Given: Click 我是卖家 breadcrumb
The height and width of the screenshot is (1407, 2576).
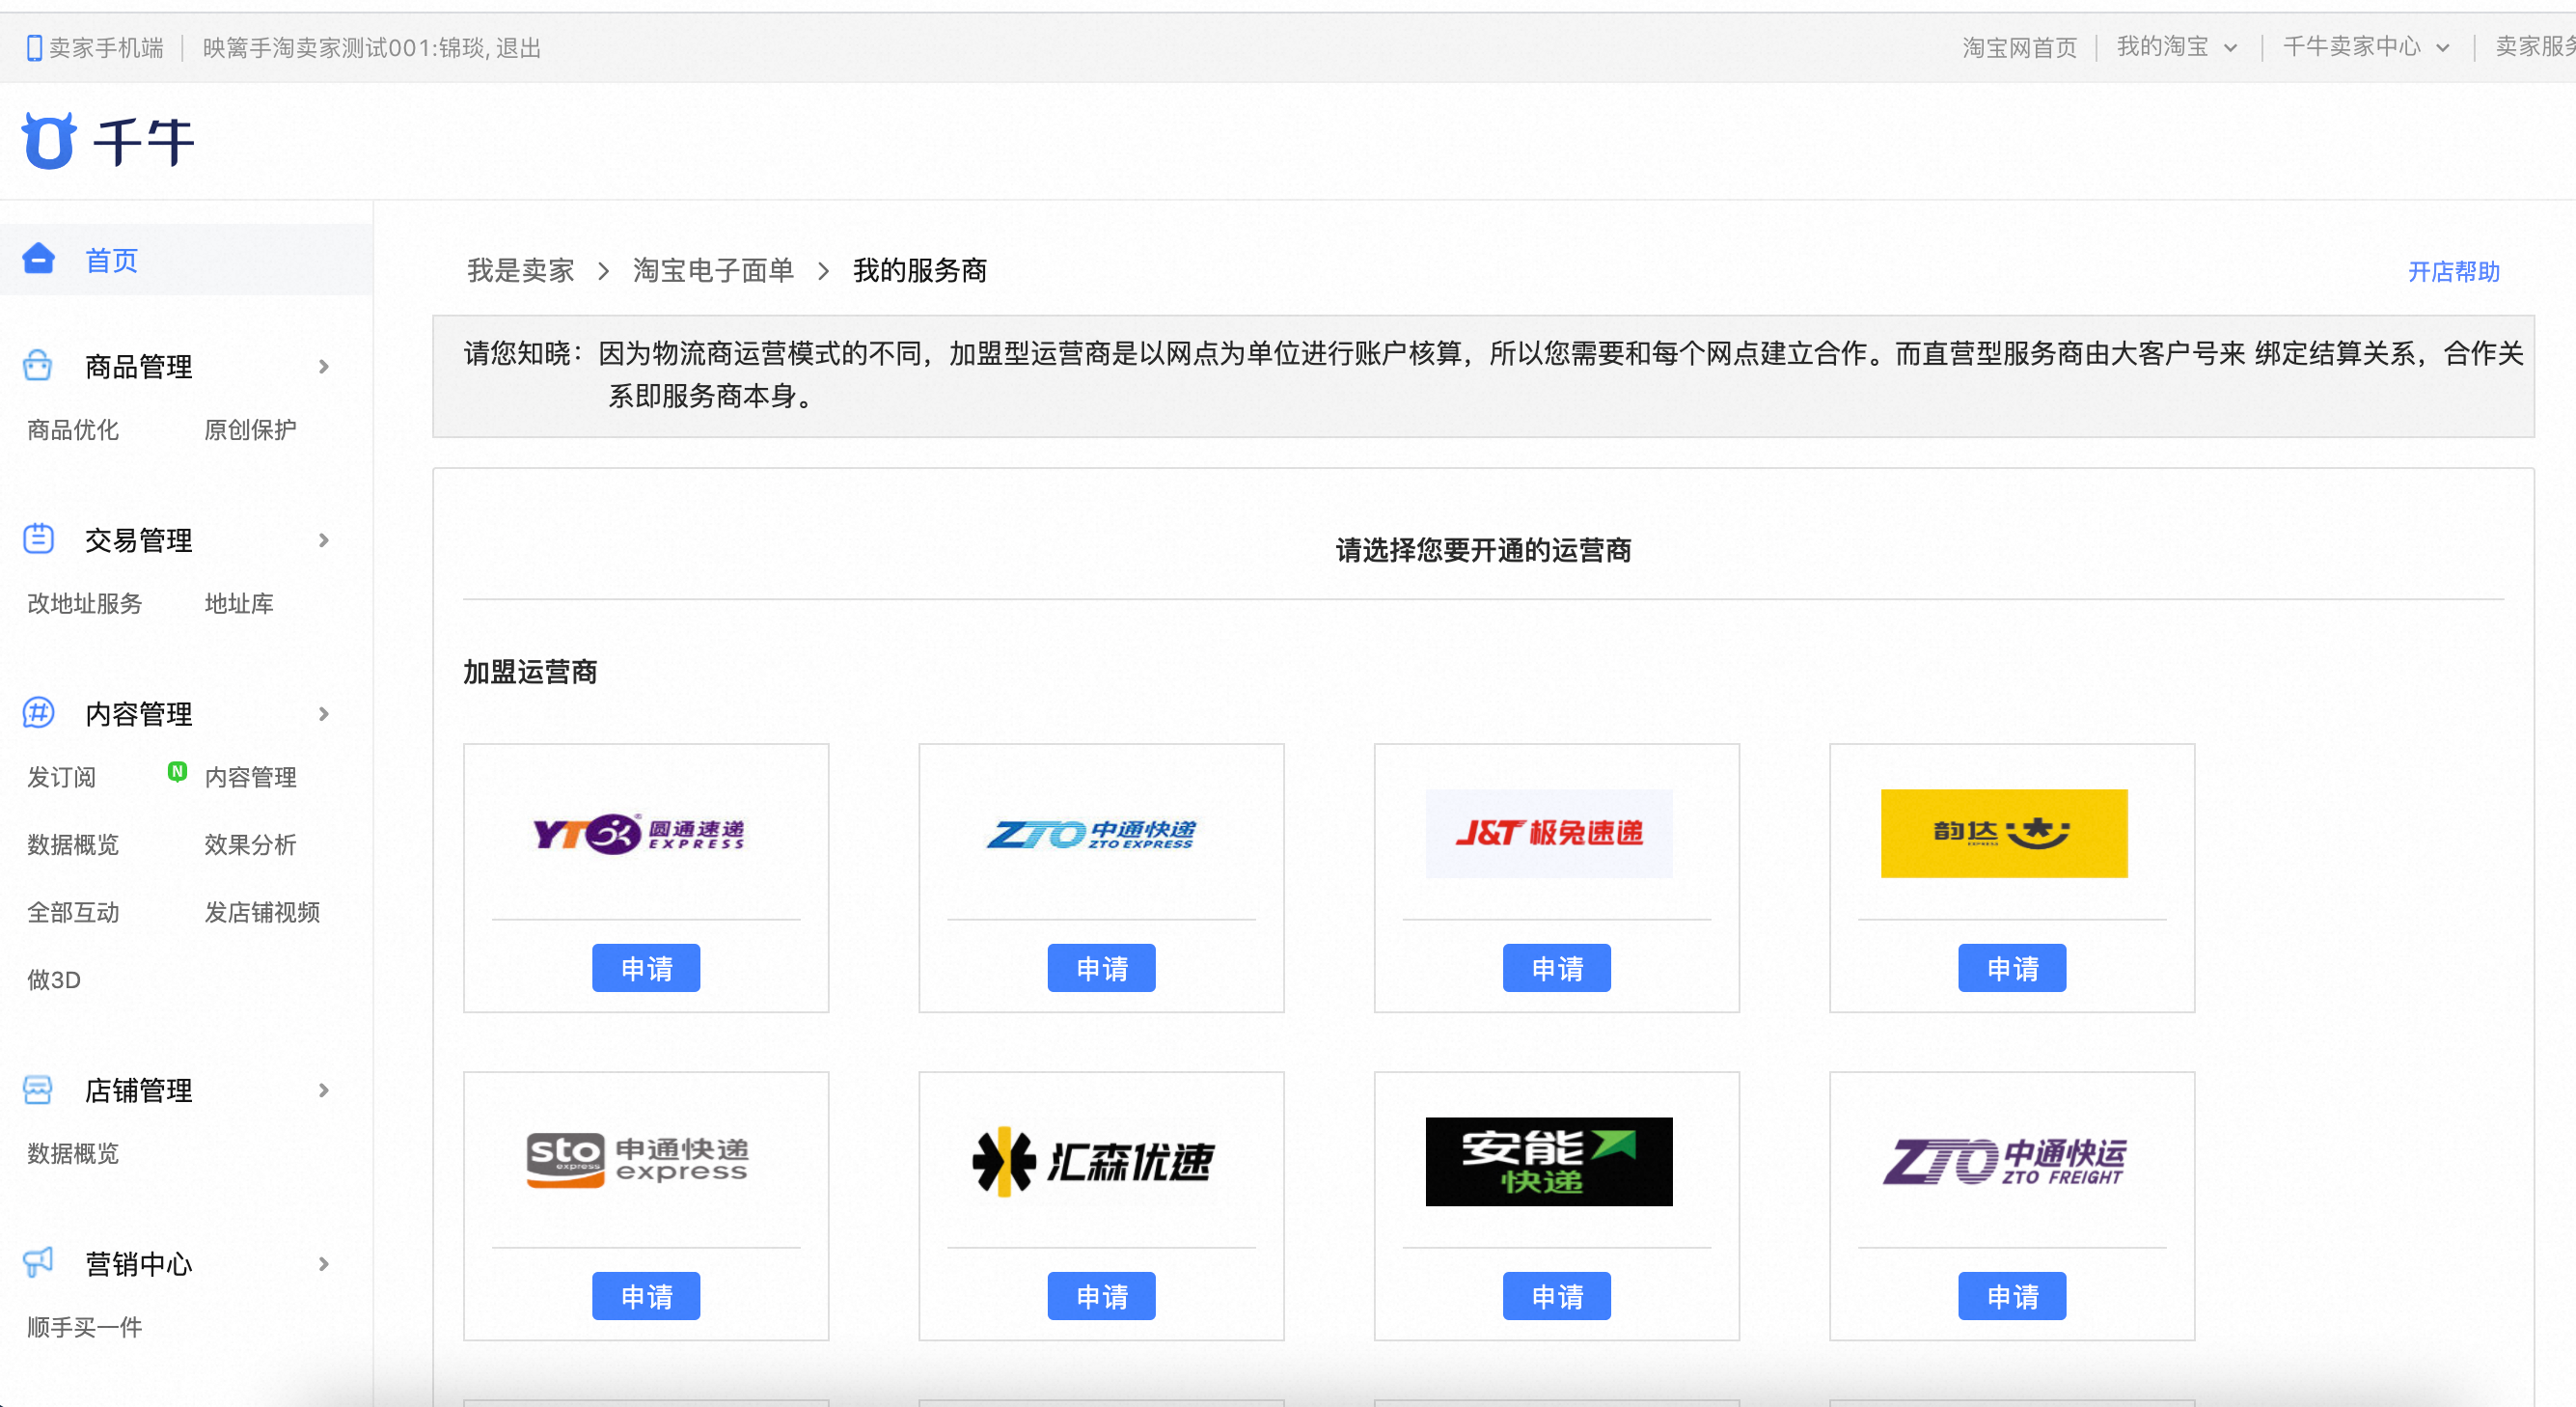Looking at the screenshot, I should [x=520, y=270].
